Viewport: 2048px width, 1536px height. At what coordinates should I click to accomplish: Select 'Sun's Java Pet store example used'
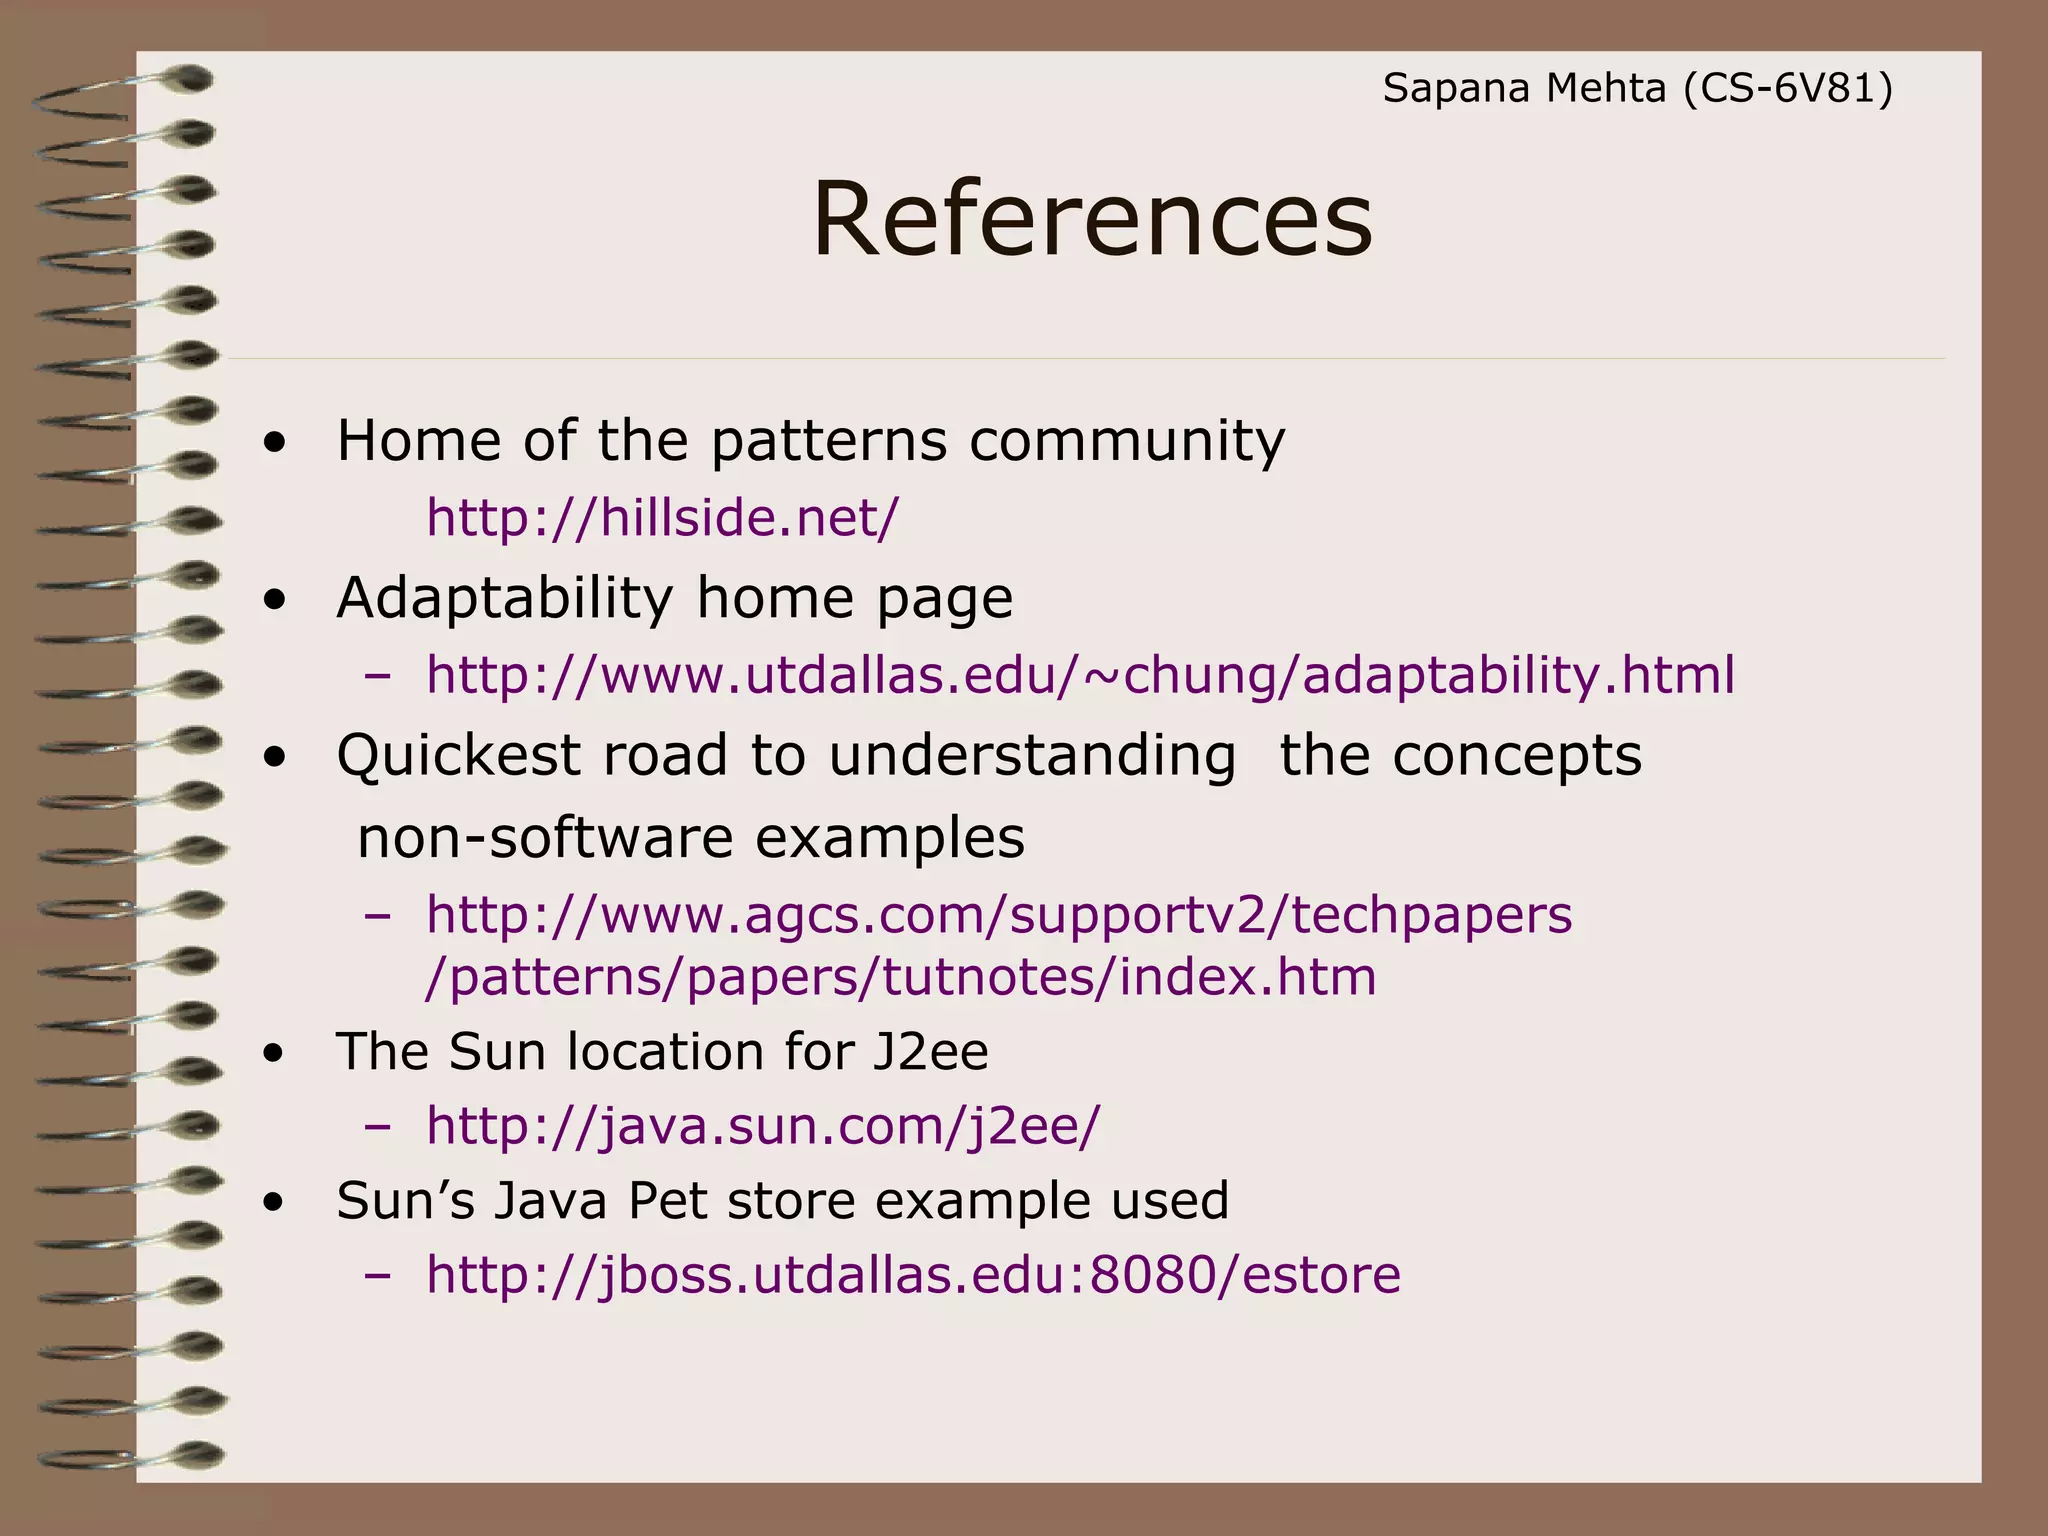point(782,1200)
